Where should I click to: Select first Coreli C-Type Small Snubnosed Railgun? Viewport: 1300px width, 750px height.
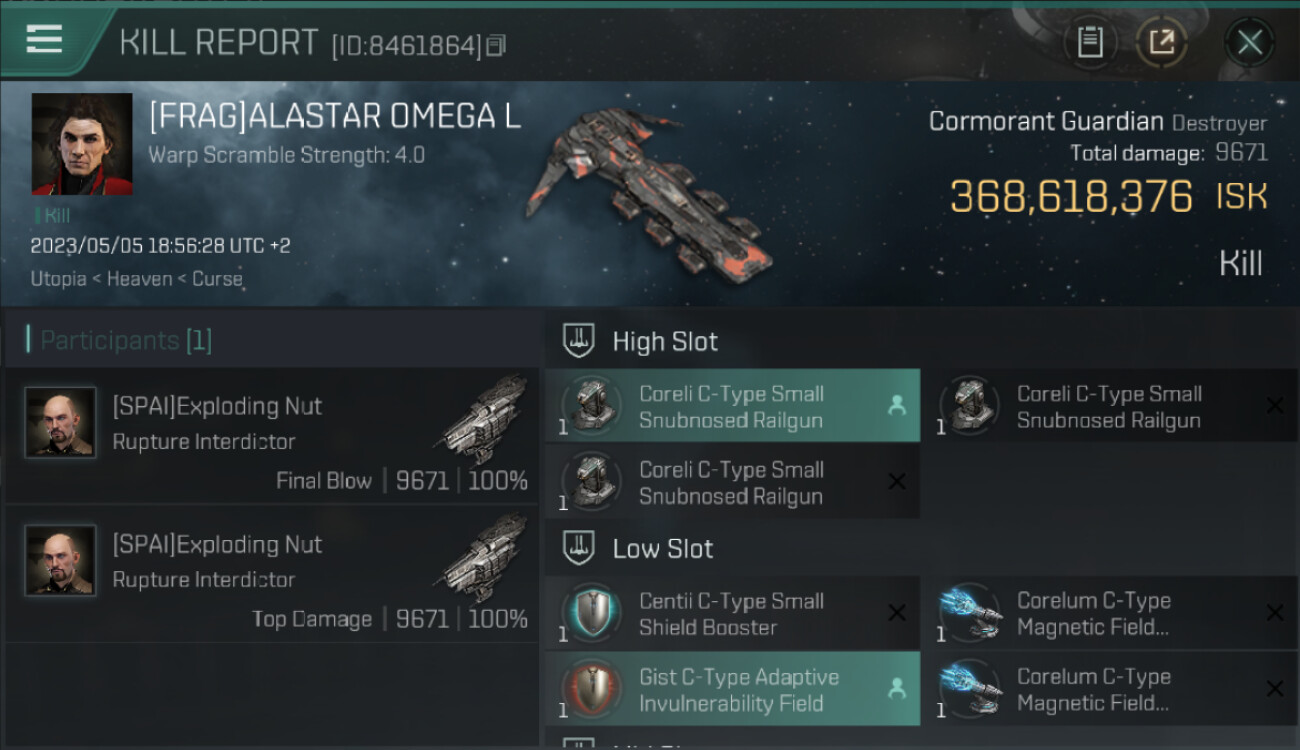[x=732, y=406]
